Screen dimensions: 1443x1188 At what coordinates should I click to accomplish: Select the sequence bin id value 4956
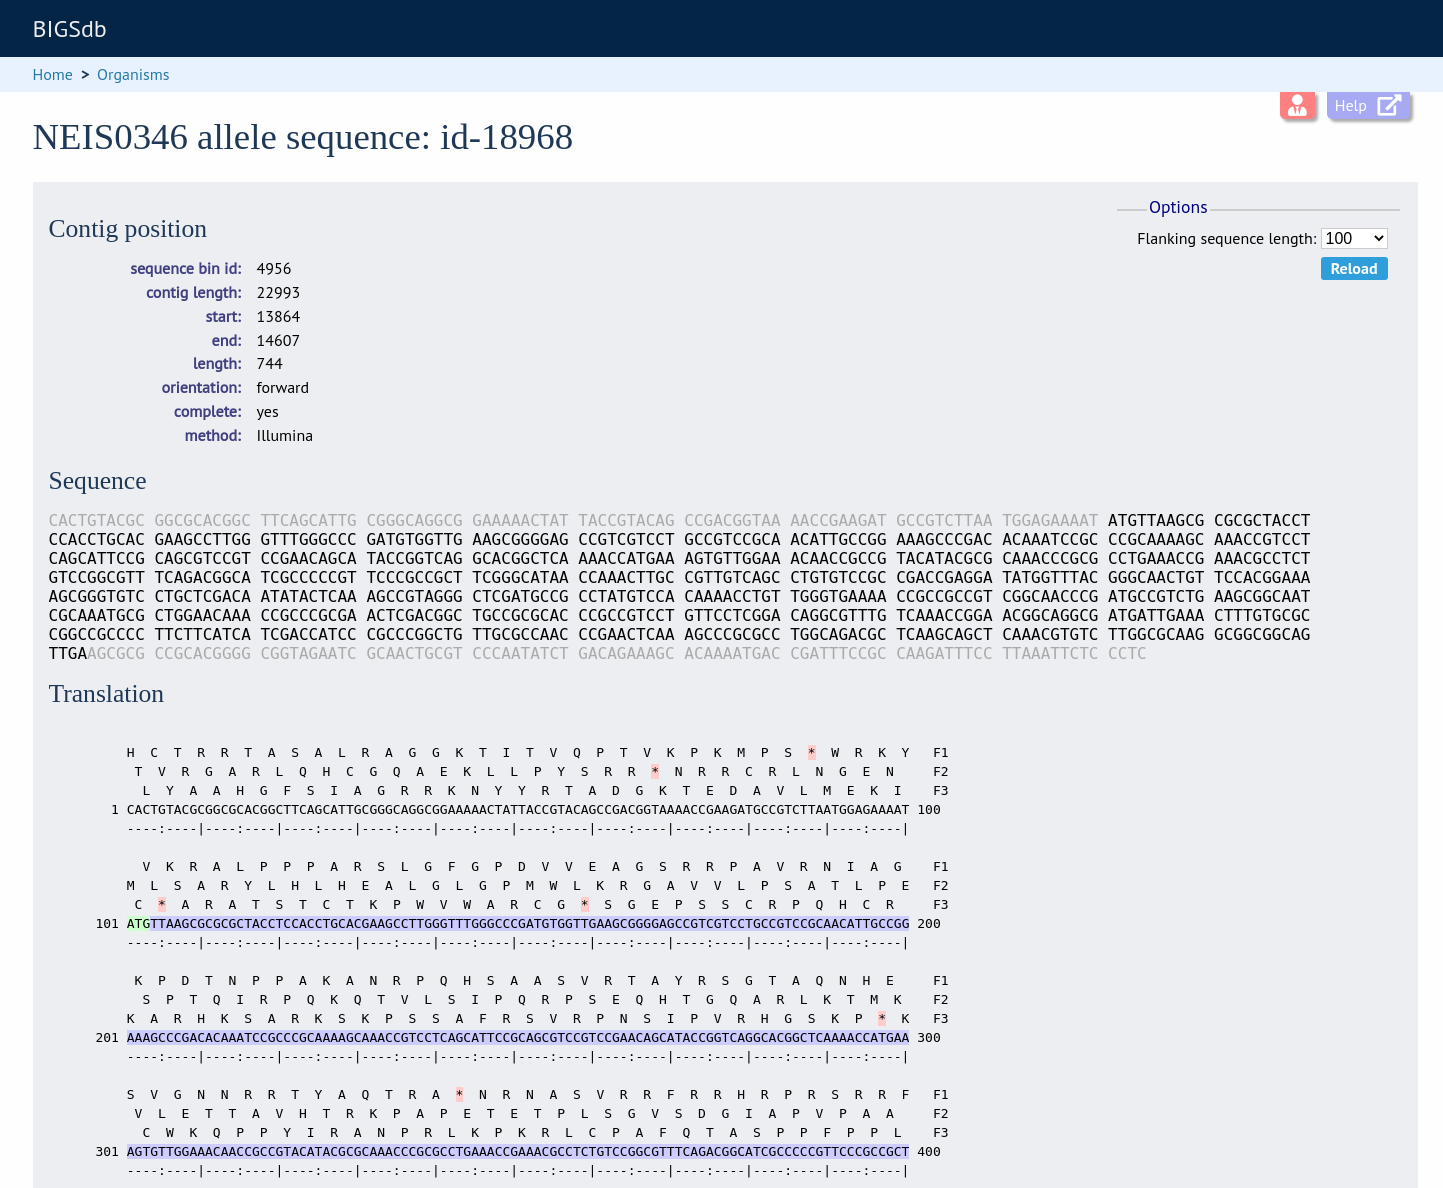point(274,269)
